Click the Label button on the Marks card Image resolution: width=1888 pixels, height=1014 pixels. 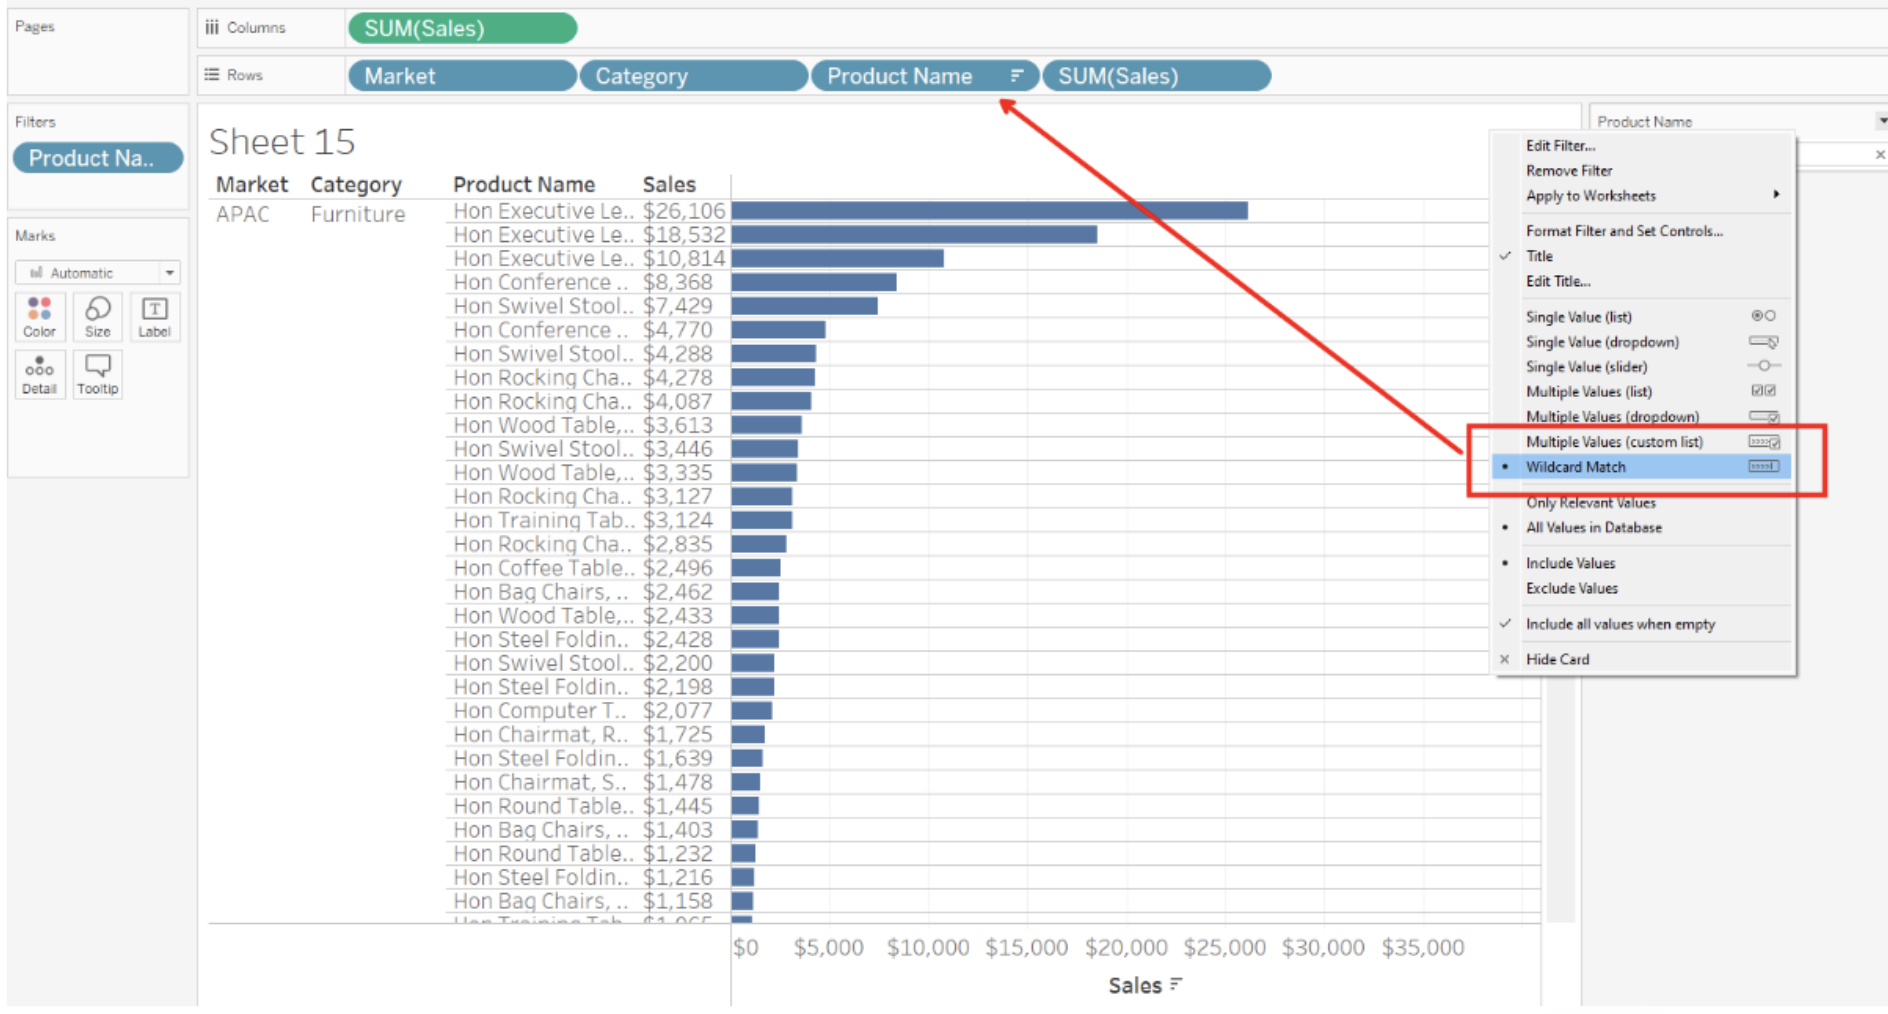point(154,316)
